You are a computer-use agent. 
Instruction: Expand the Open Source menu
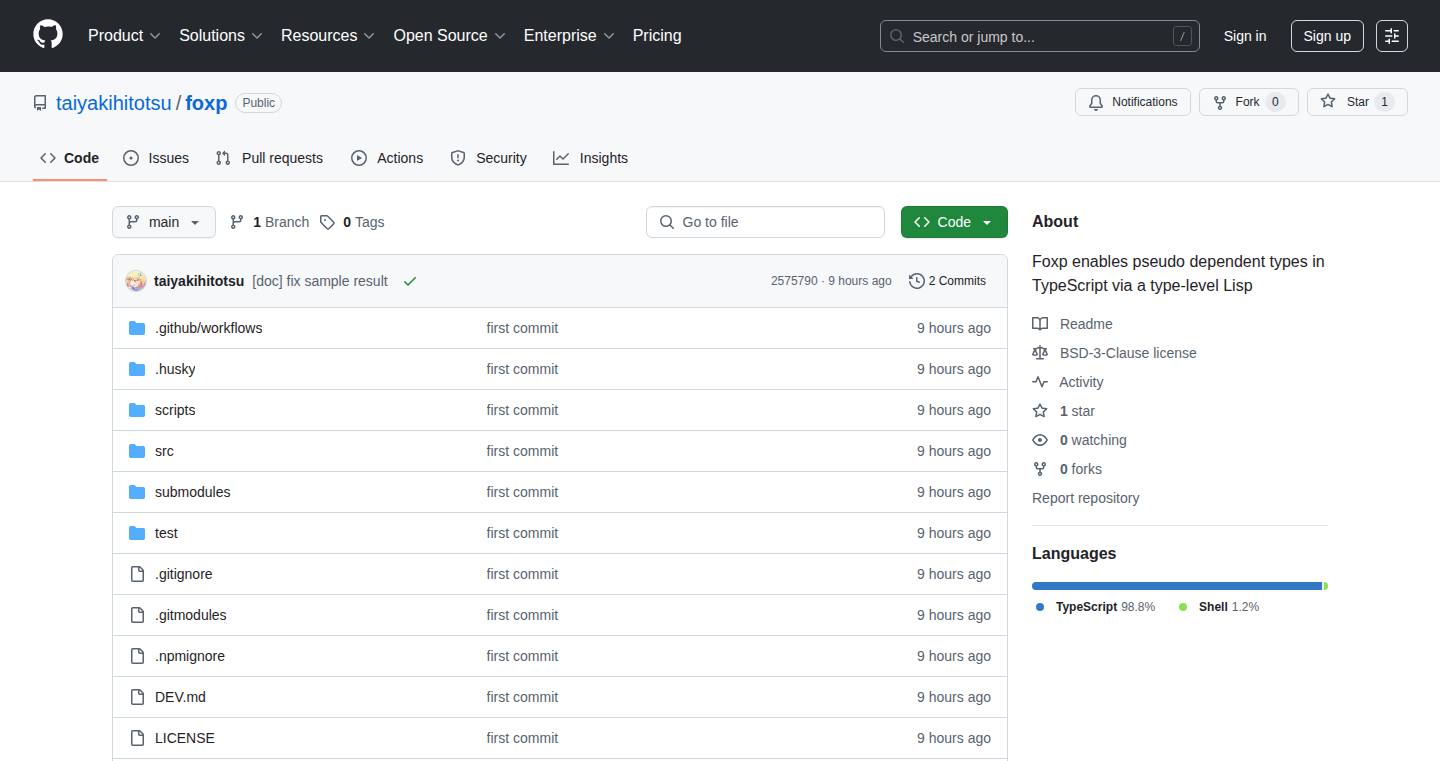pos(450,35)
